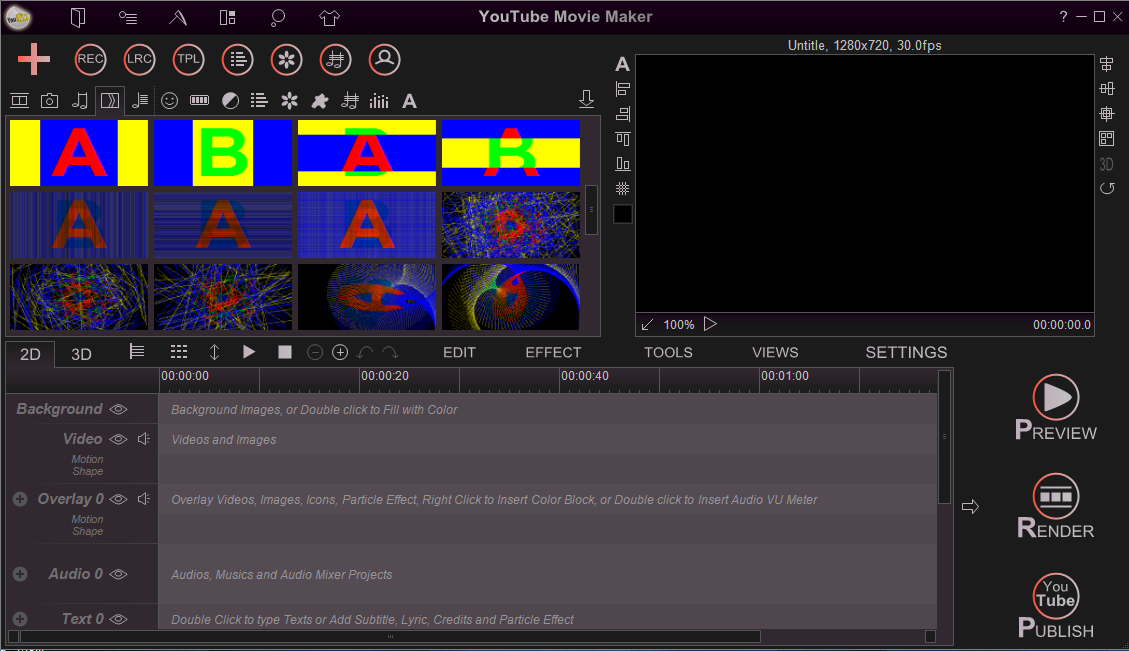Select the audio spectrum bars tab
Screen dimensions: 1129x651
click(379, 101)
